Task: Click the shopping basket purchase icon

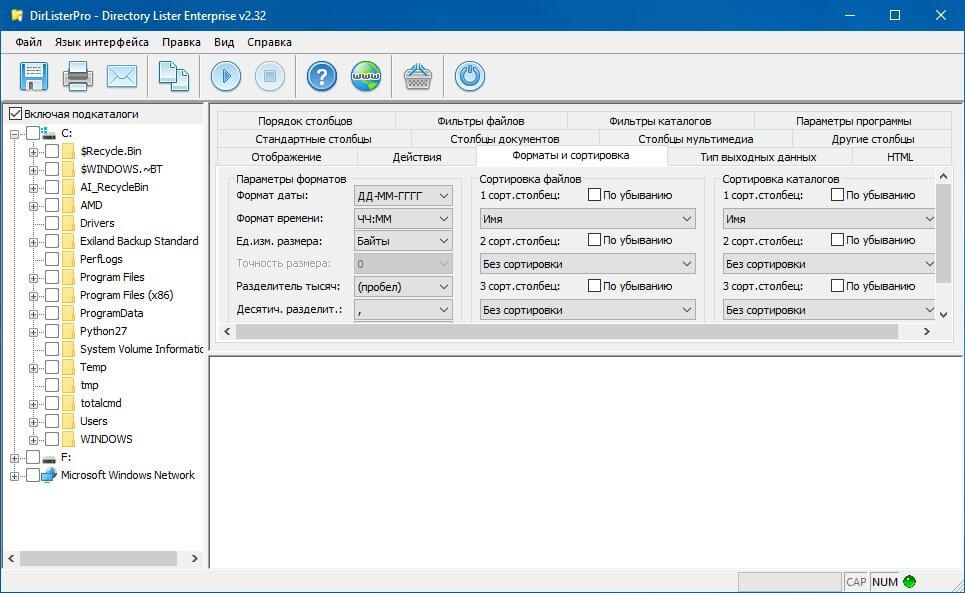Action: pyautogui.click(x=417, y=76)
